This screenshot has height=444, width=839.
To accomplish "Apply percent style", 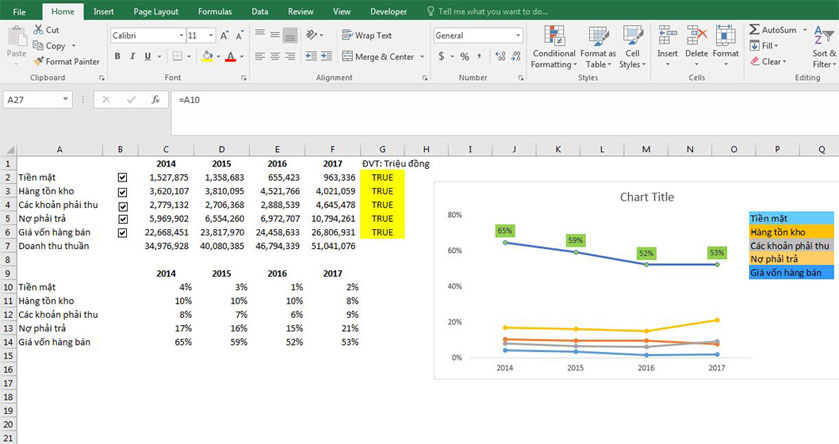I will click(x=464, y=56).
